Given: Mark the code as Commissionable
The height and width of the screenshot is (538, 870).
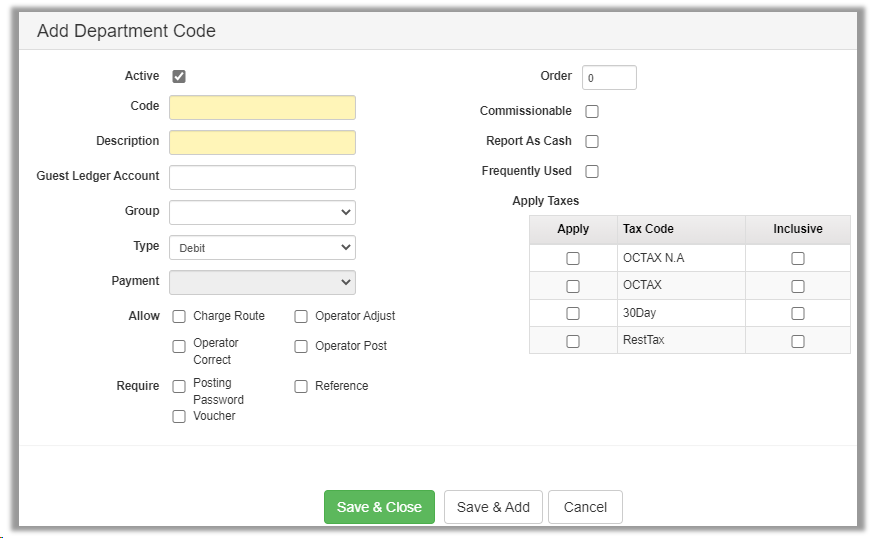Looking at the screenshot, I should [x=592, y=111].
